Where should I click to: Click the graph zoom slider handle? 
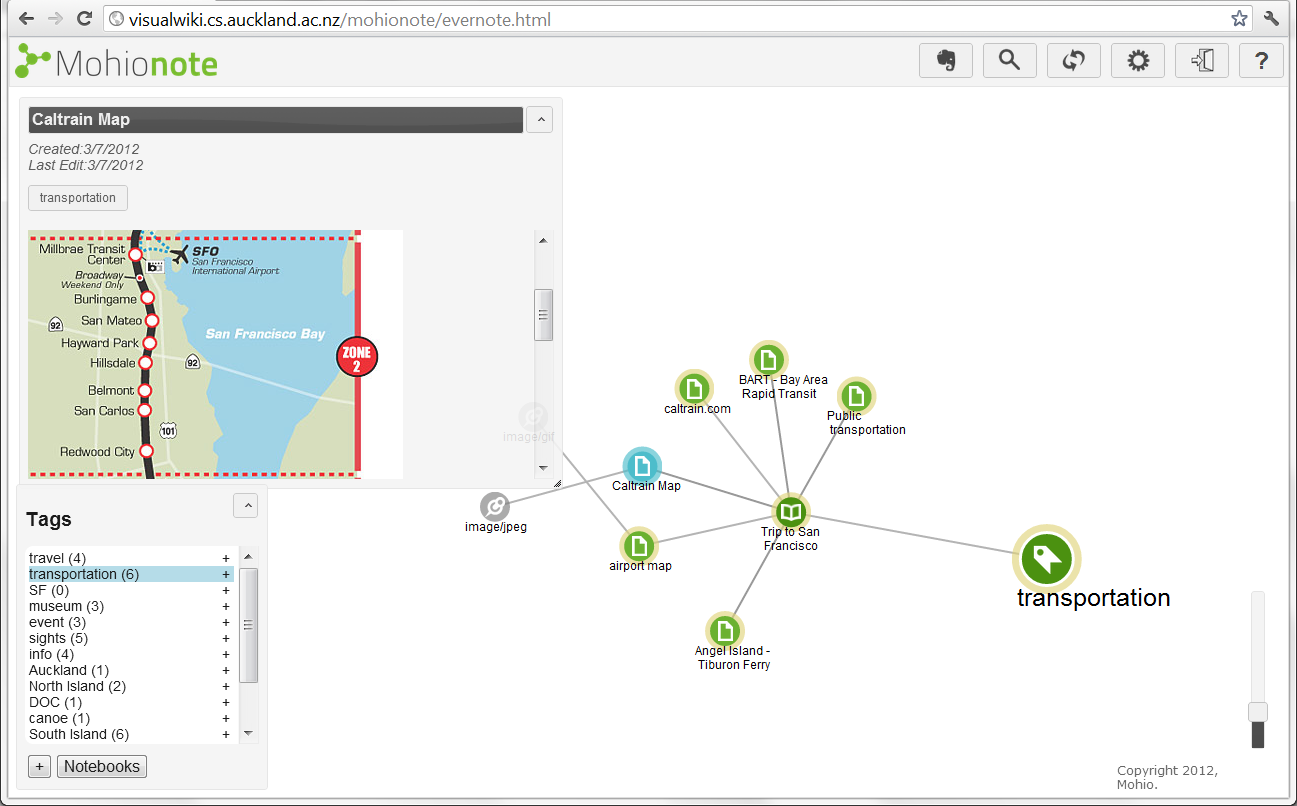(x=1258, y=712)
